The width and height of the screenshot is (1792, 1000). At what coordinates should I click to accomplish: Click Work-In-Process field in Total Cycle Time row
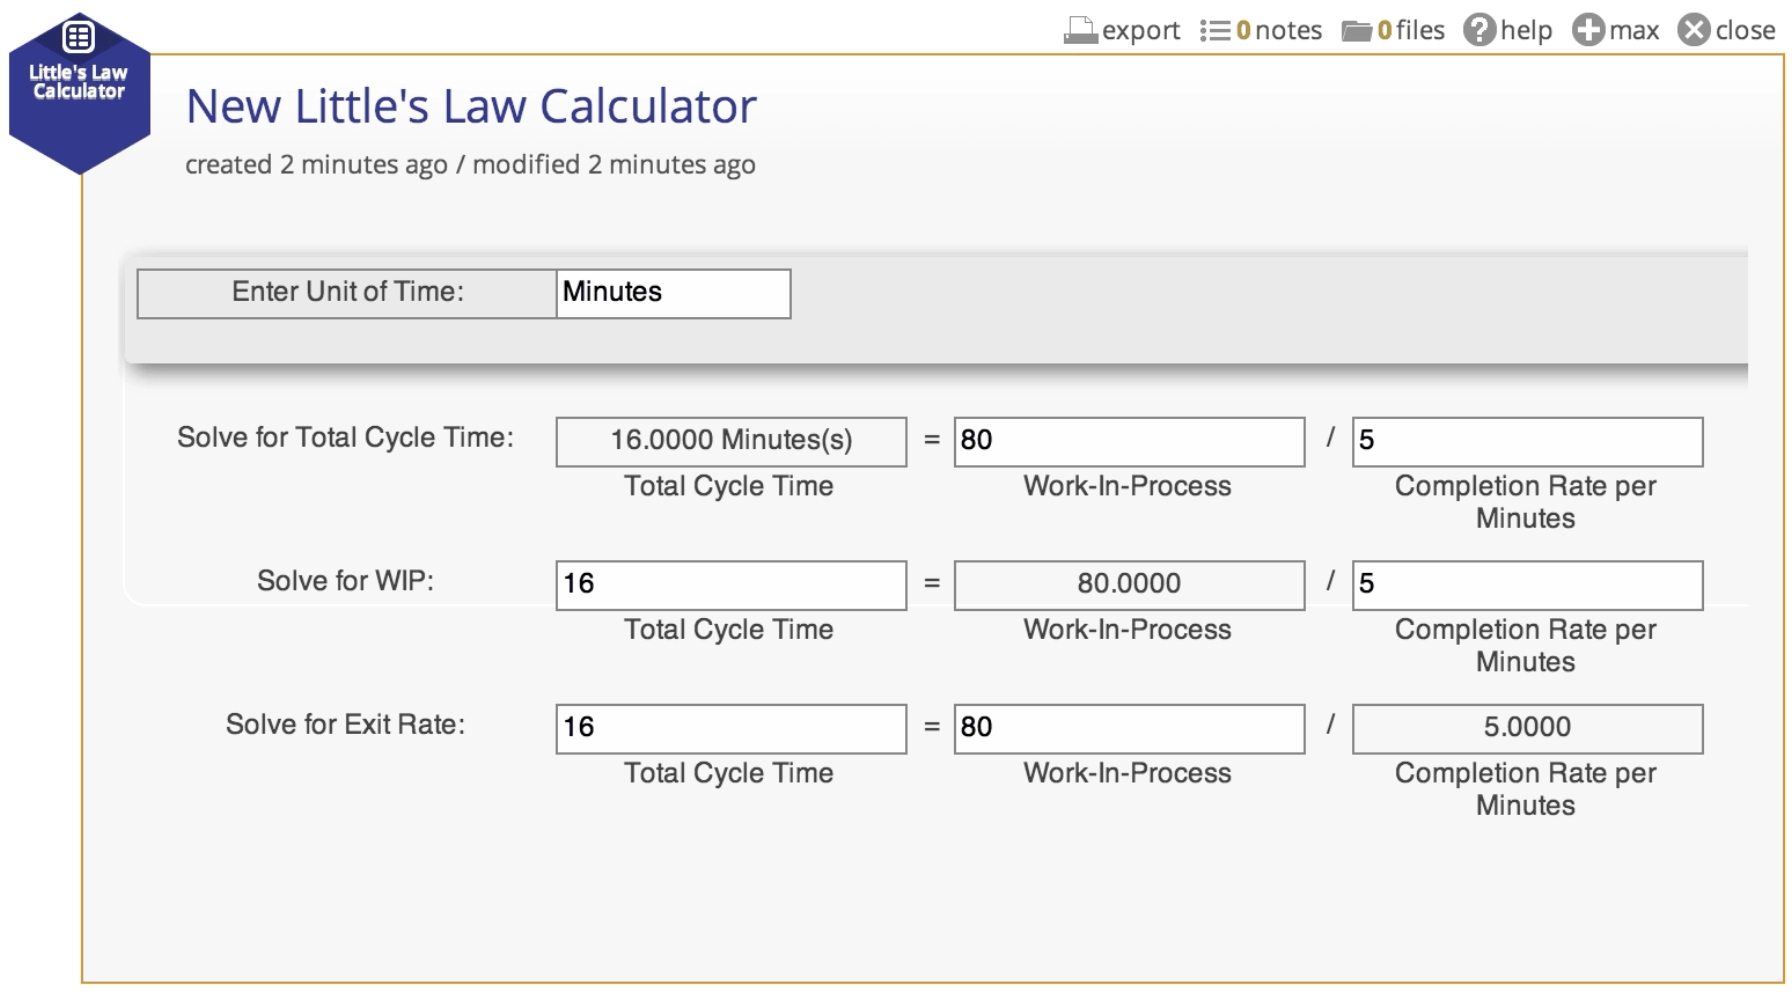(x=1129, y=441)
